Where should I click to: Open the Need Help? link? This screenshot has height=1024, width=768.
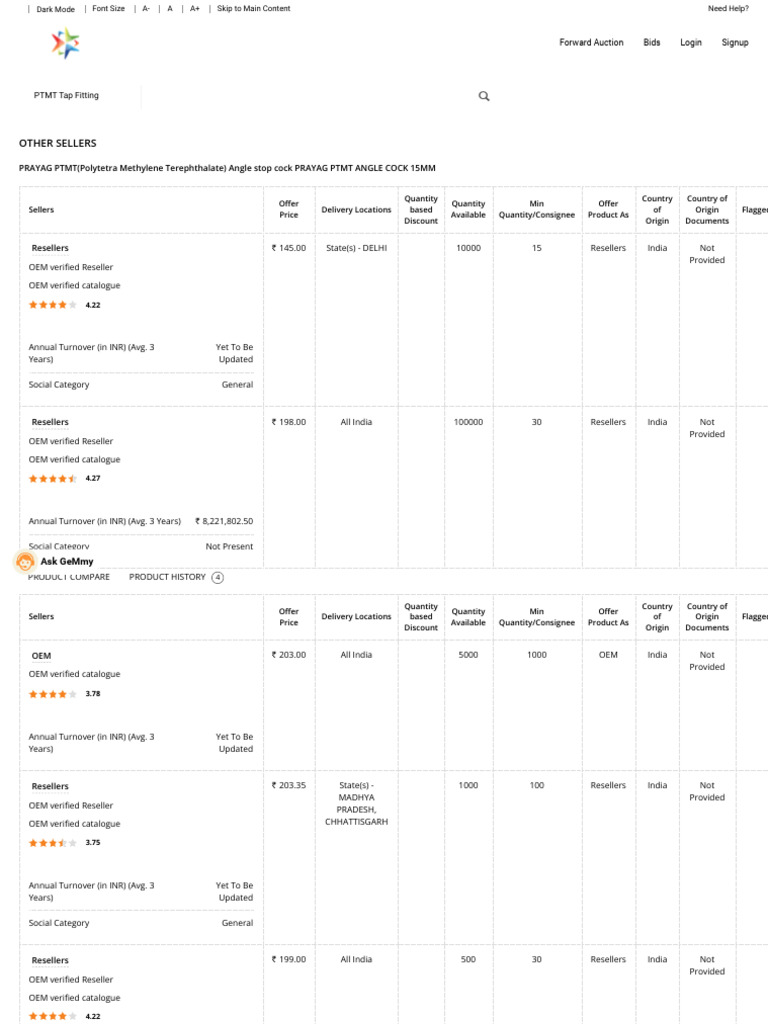728,9
